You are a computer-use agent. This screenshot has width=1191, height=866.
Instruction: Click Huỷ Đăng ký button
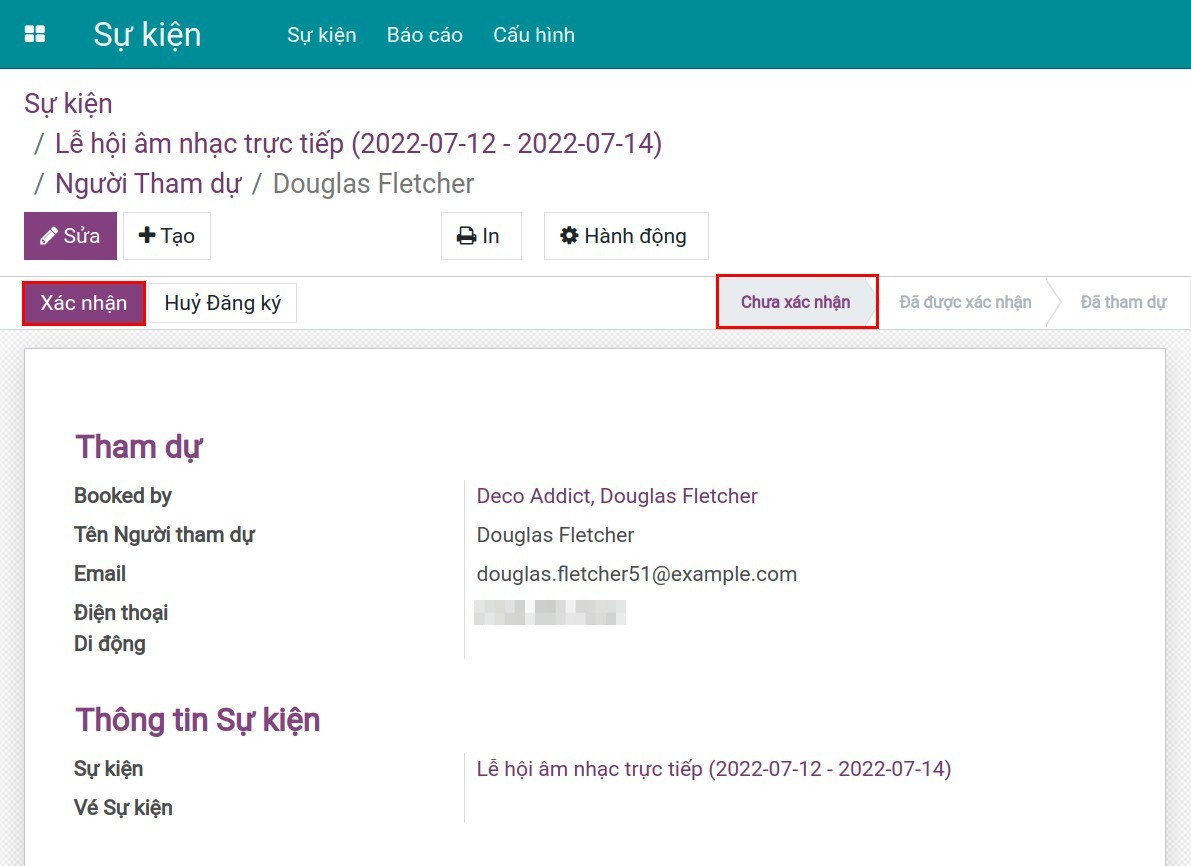tap(222, 303)
